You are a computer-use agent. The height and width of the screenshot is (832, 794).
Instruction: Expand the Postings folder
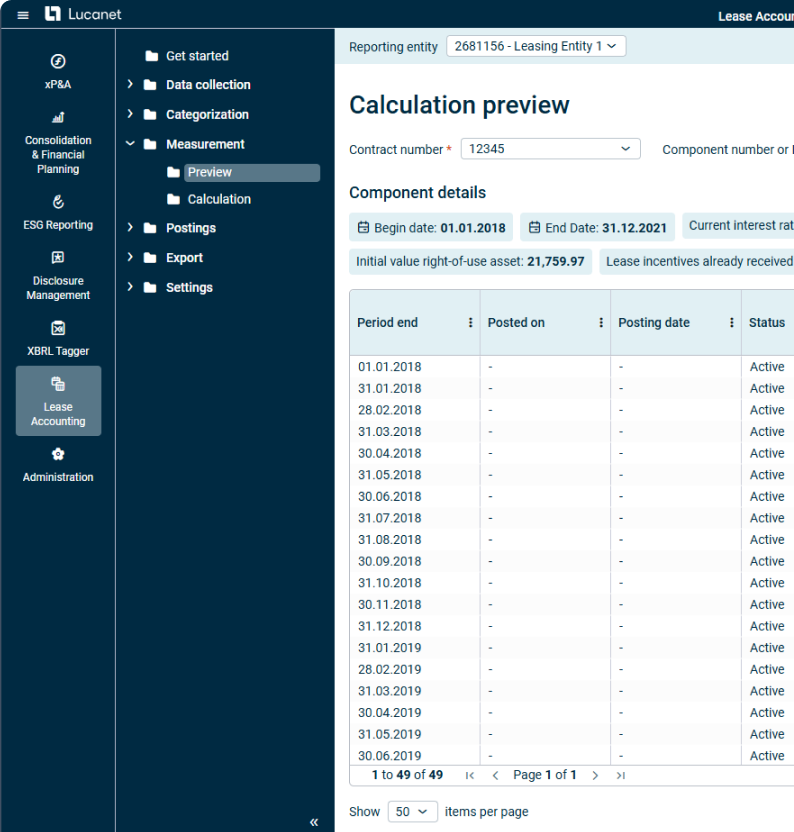pyautogui.click(x=130, y=228)
